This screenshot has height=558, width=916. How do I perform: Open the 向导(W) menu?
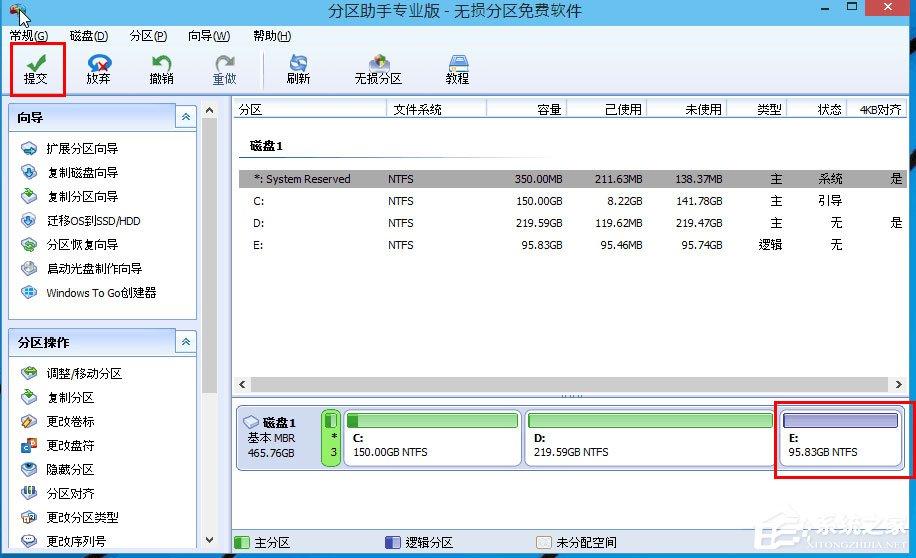pos(209,36)
